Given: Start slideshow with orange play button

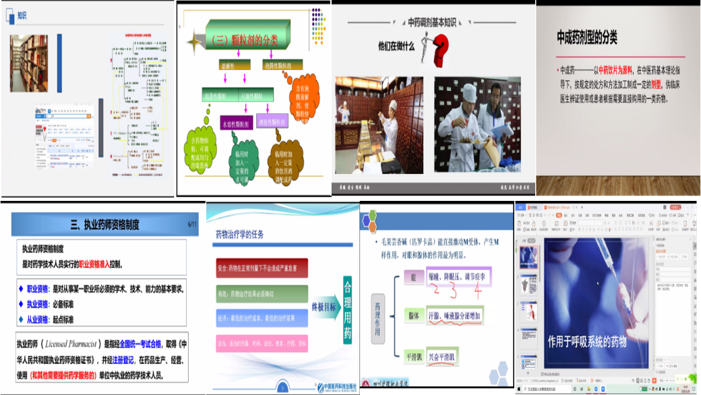Looking at the screenshot, I should [x=654, y=381].
